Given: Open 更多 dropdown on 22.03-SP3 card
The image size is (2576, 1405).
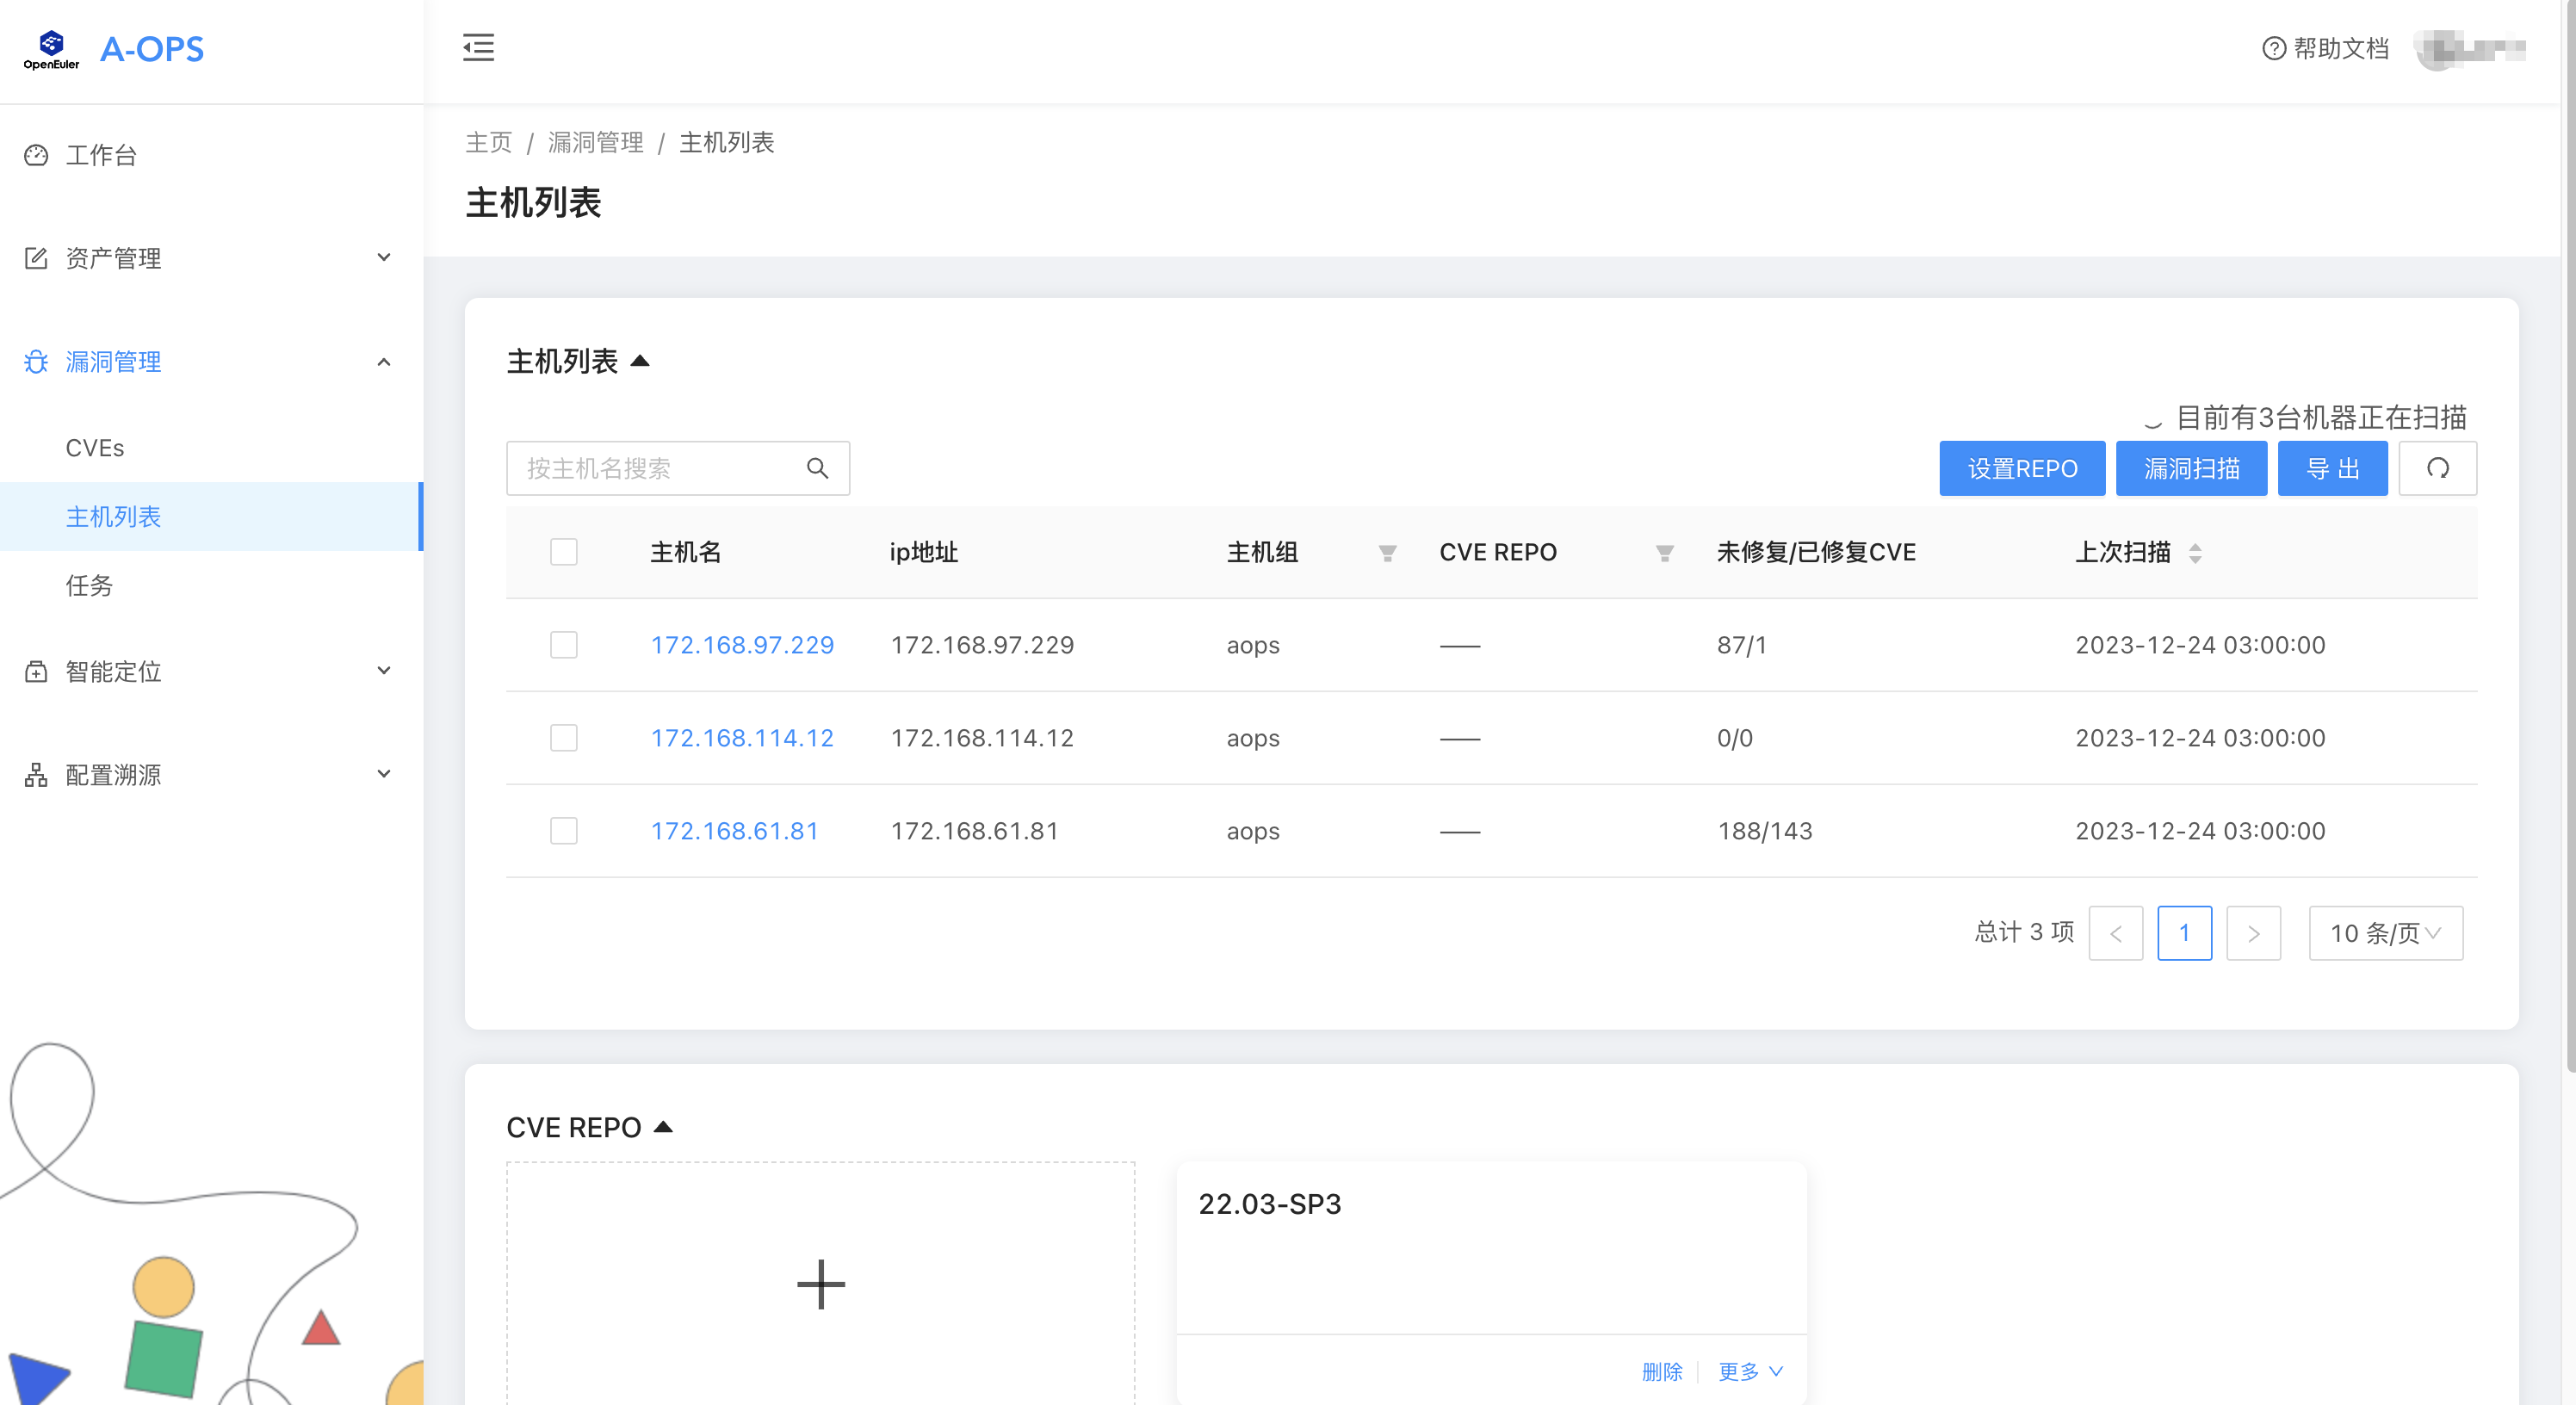Looking at the screenshot, I should (1750, 1371).
